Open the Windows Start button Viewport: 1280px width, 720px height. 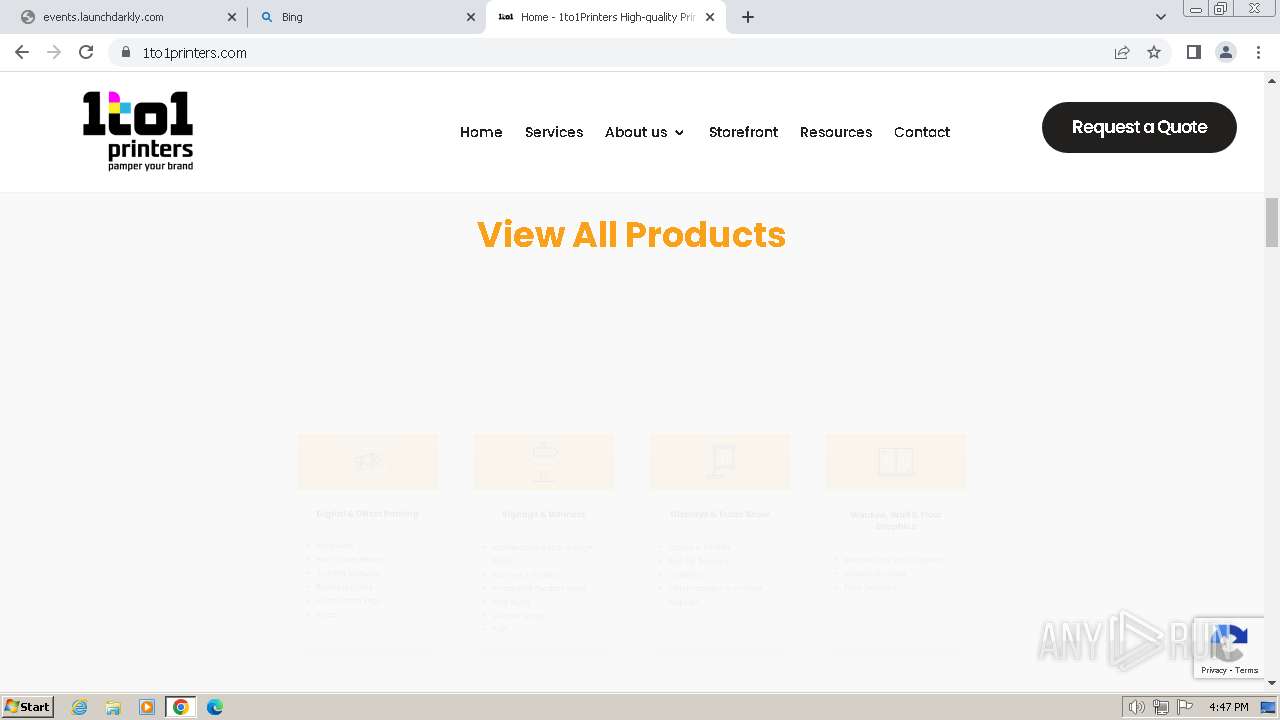click(28, 707)
